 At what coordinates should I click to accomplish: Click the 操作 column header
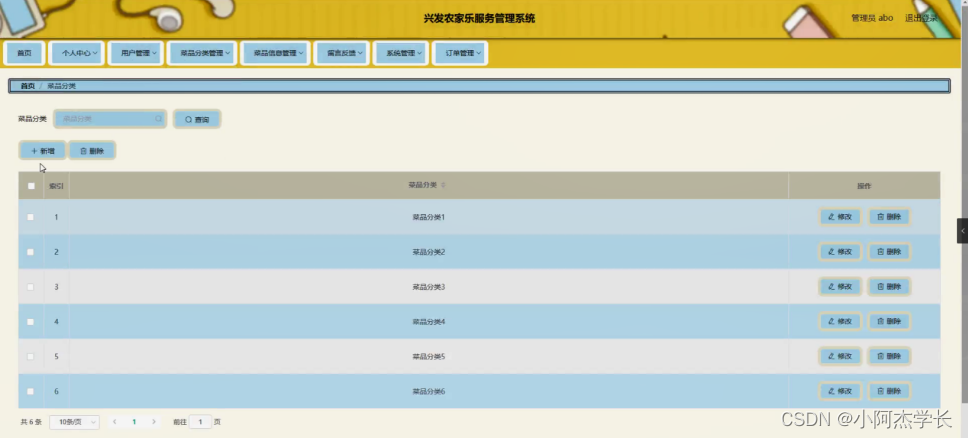pos(864,185)
